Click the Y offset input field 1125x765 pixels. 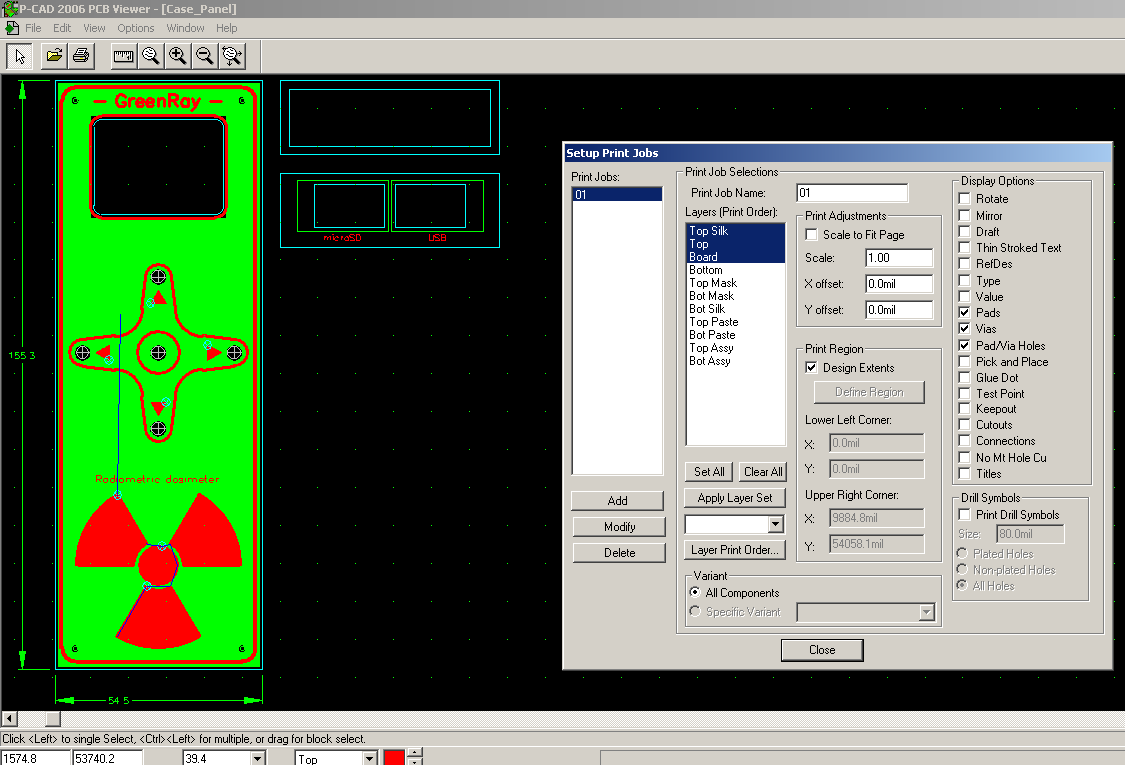(x=899, y=309)
